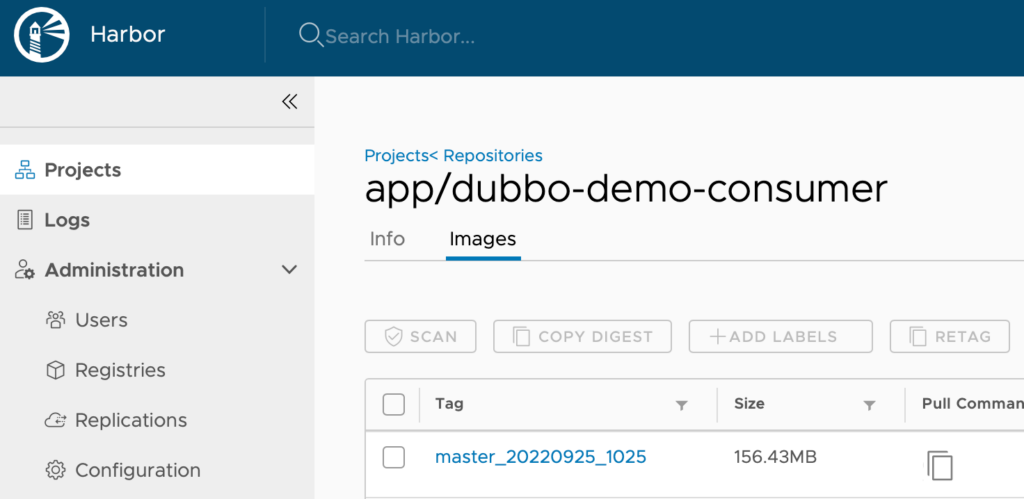Click the Harbor lighthouse logo

click(42, 35)
